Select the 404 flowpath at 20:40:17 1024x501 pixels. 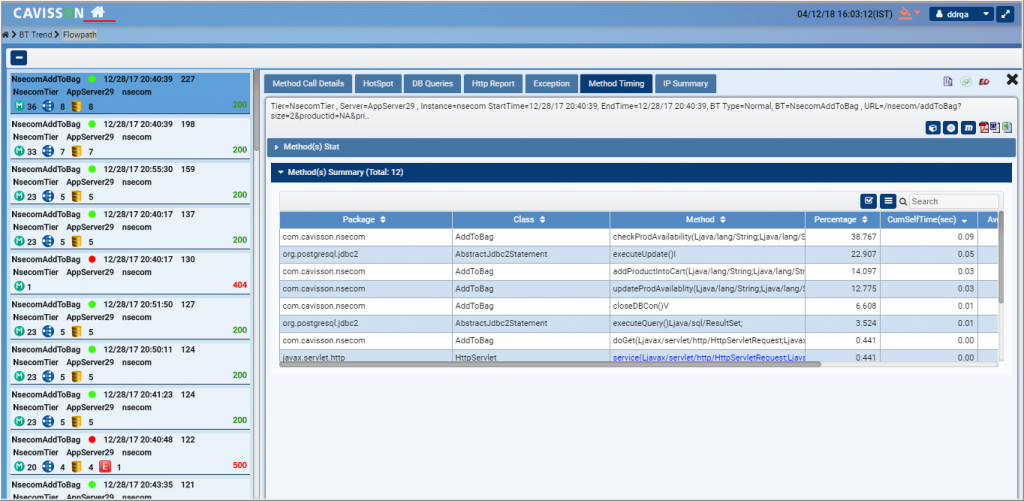(131, 273)
